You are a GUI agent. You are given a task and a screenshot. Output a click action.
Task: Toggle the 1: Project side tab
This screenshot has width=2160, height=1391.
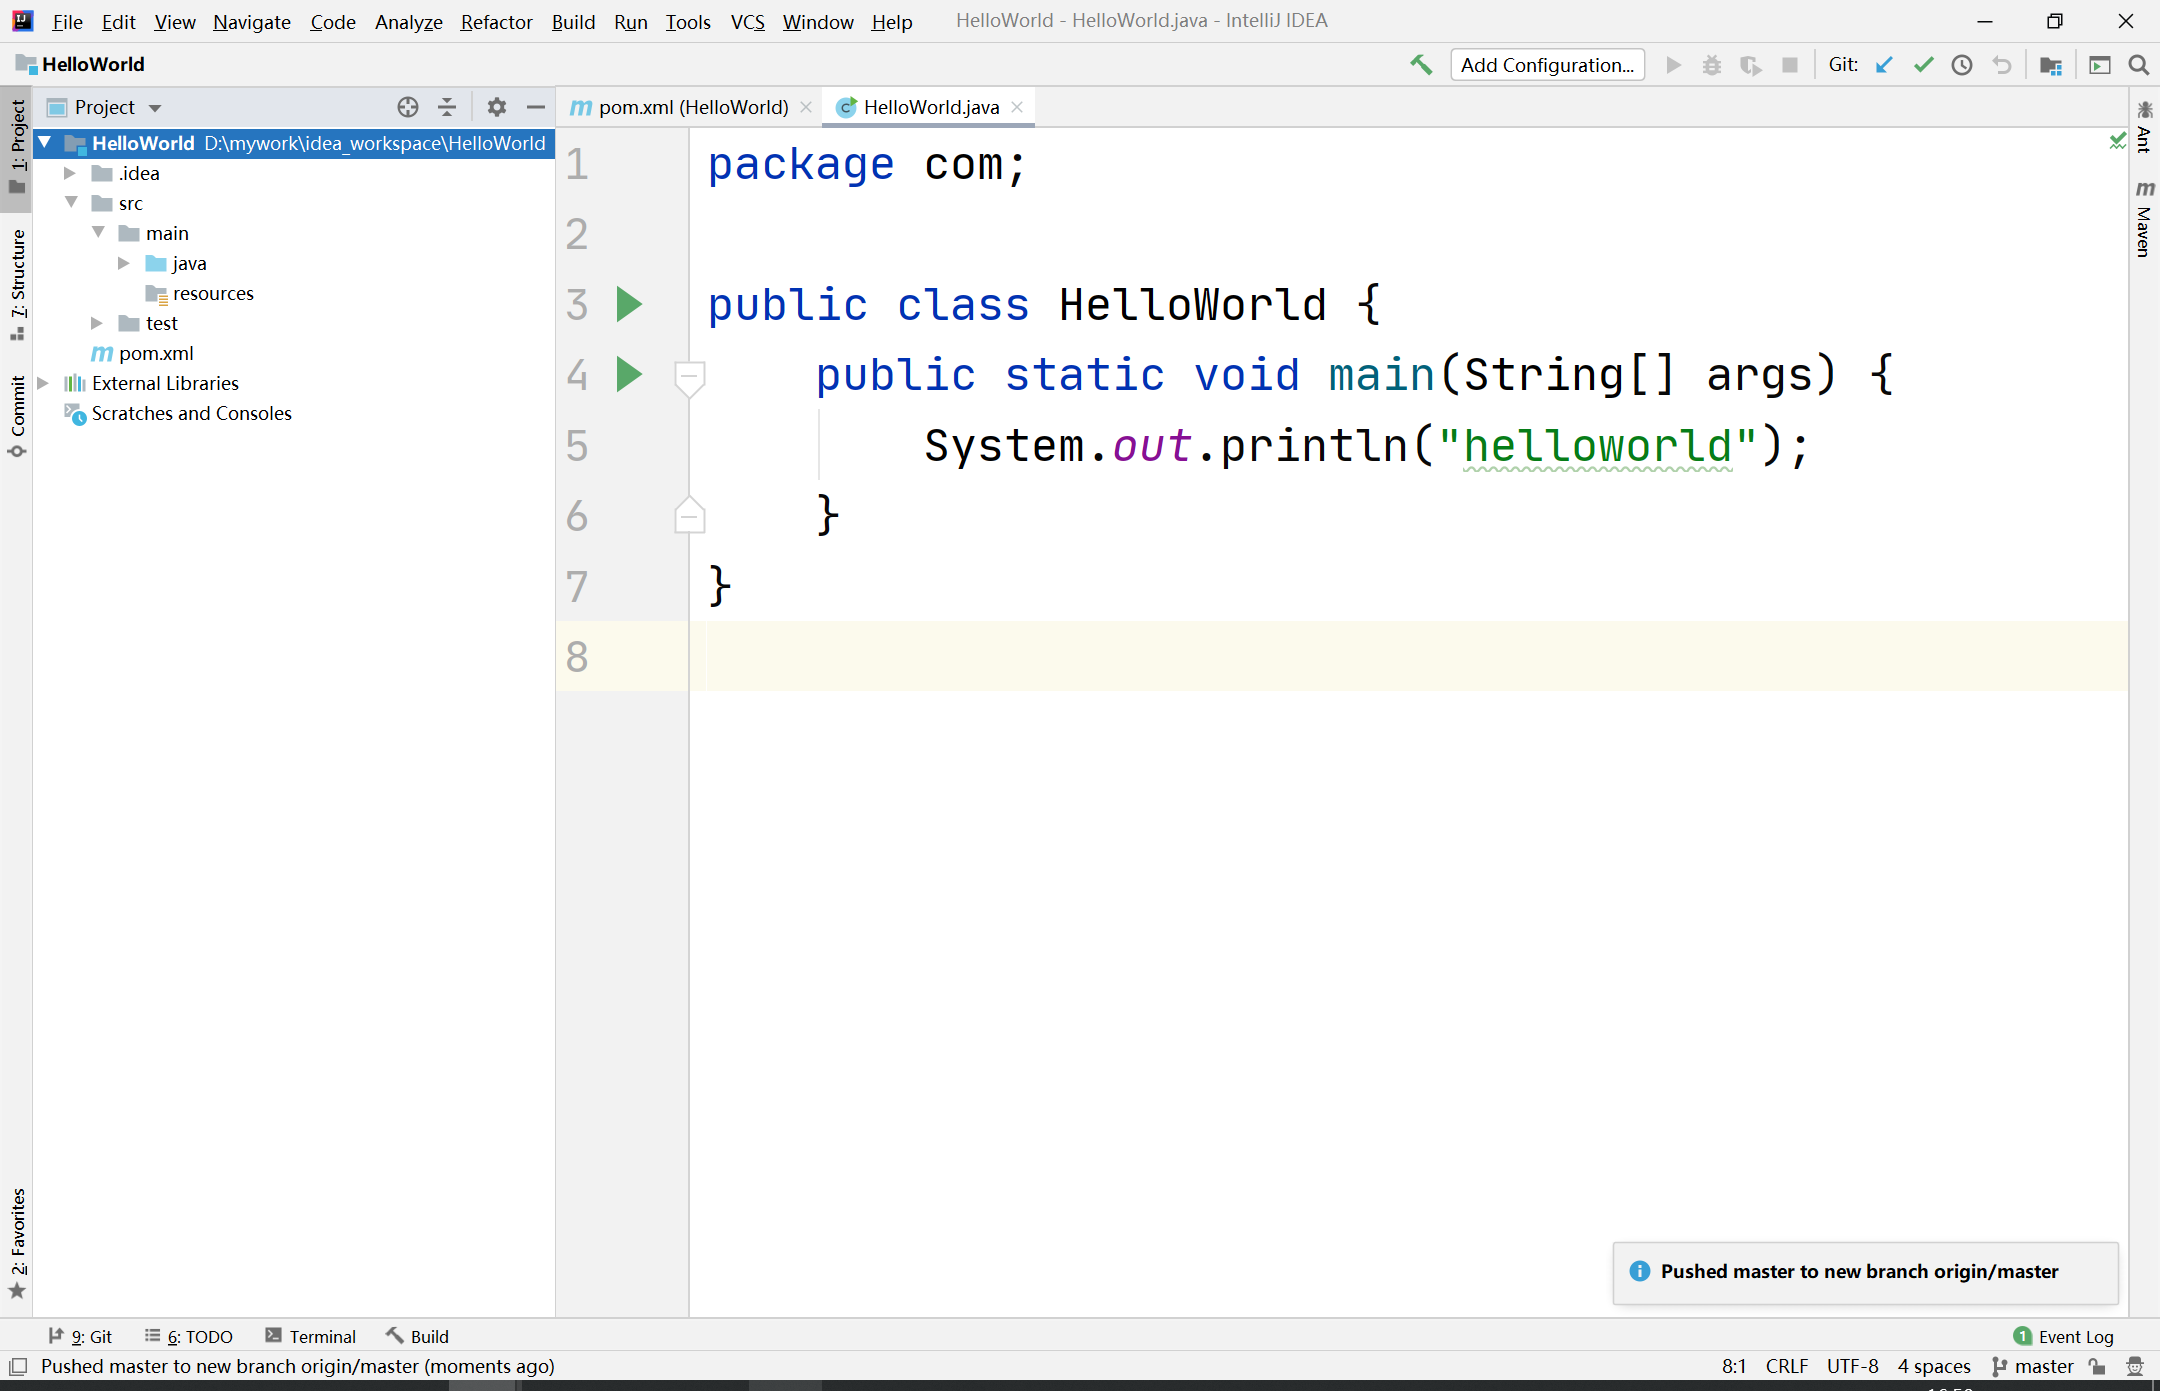coord(17,148)
